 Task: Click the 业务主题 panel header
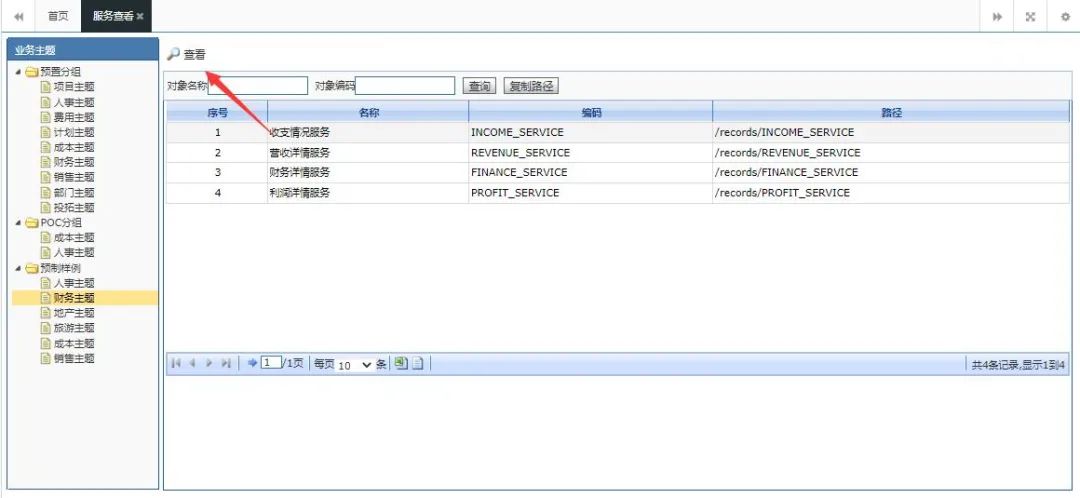(x=83, y=50)
